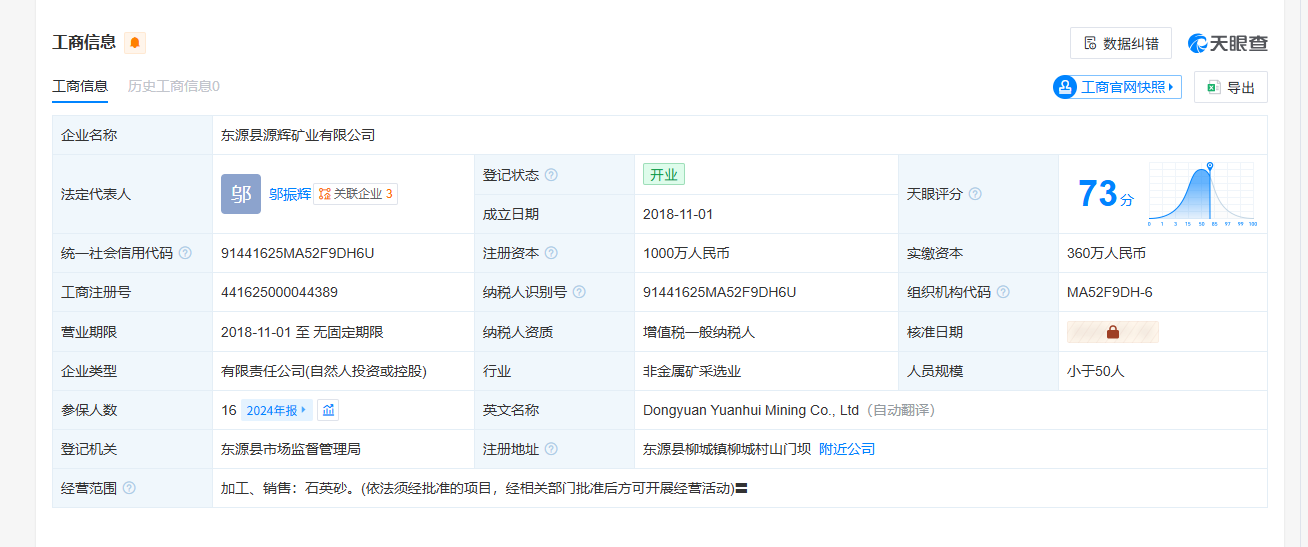Click help icon beside 登记状态
The width and height of the screenshot is (1308, 547).
[x=551, y=175]
